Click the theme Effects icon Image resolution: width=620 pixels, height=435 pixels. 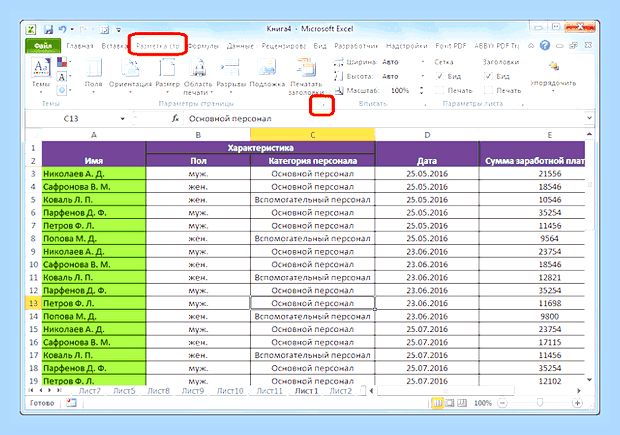[62, 90]
